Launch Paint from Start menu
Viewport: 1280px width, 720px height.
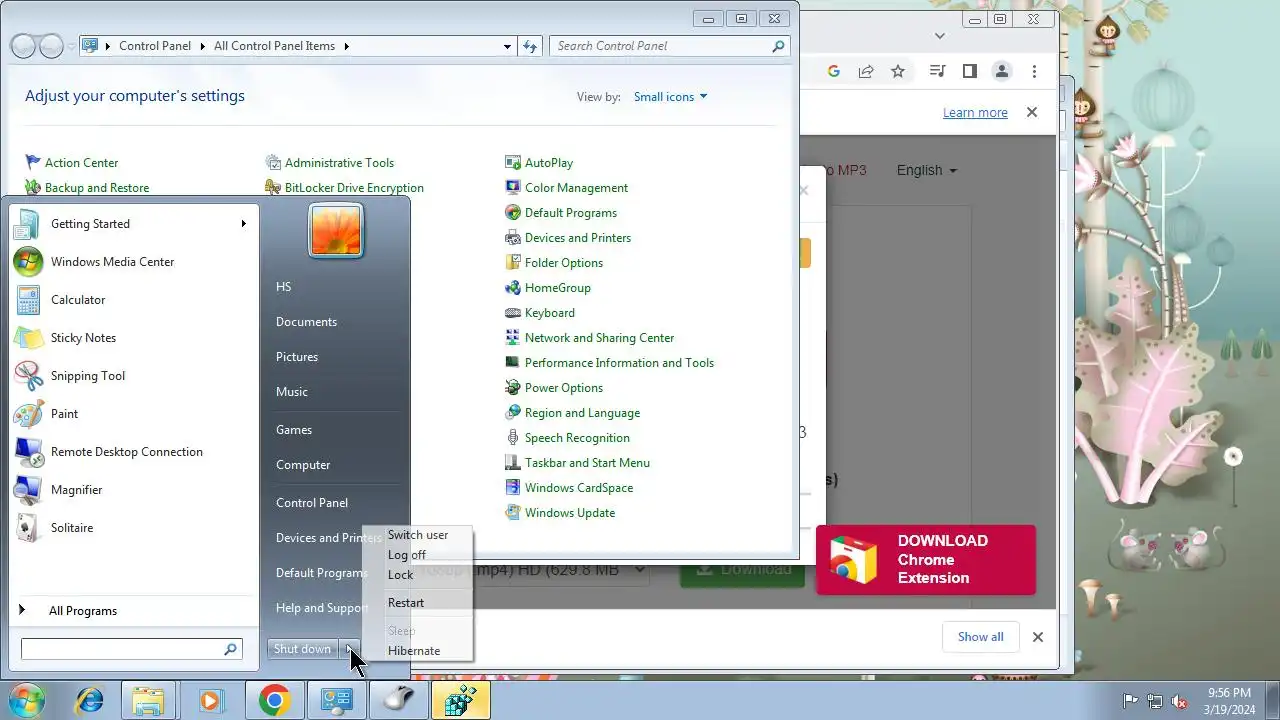tap(133, 414)
